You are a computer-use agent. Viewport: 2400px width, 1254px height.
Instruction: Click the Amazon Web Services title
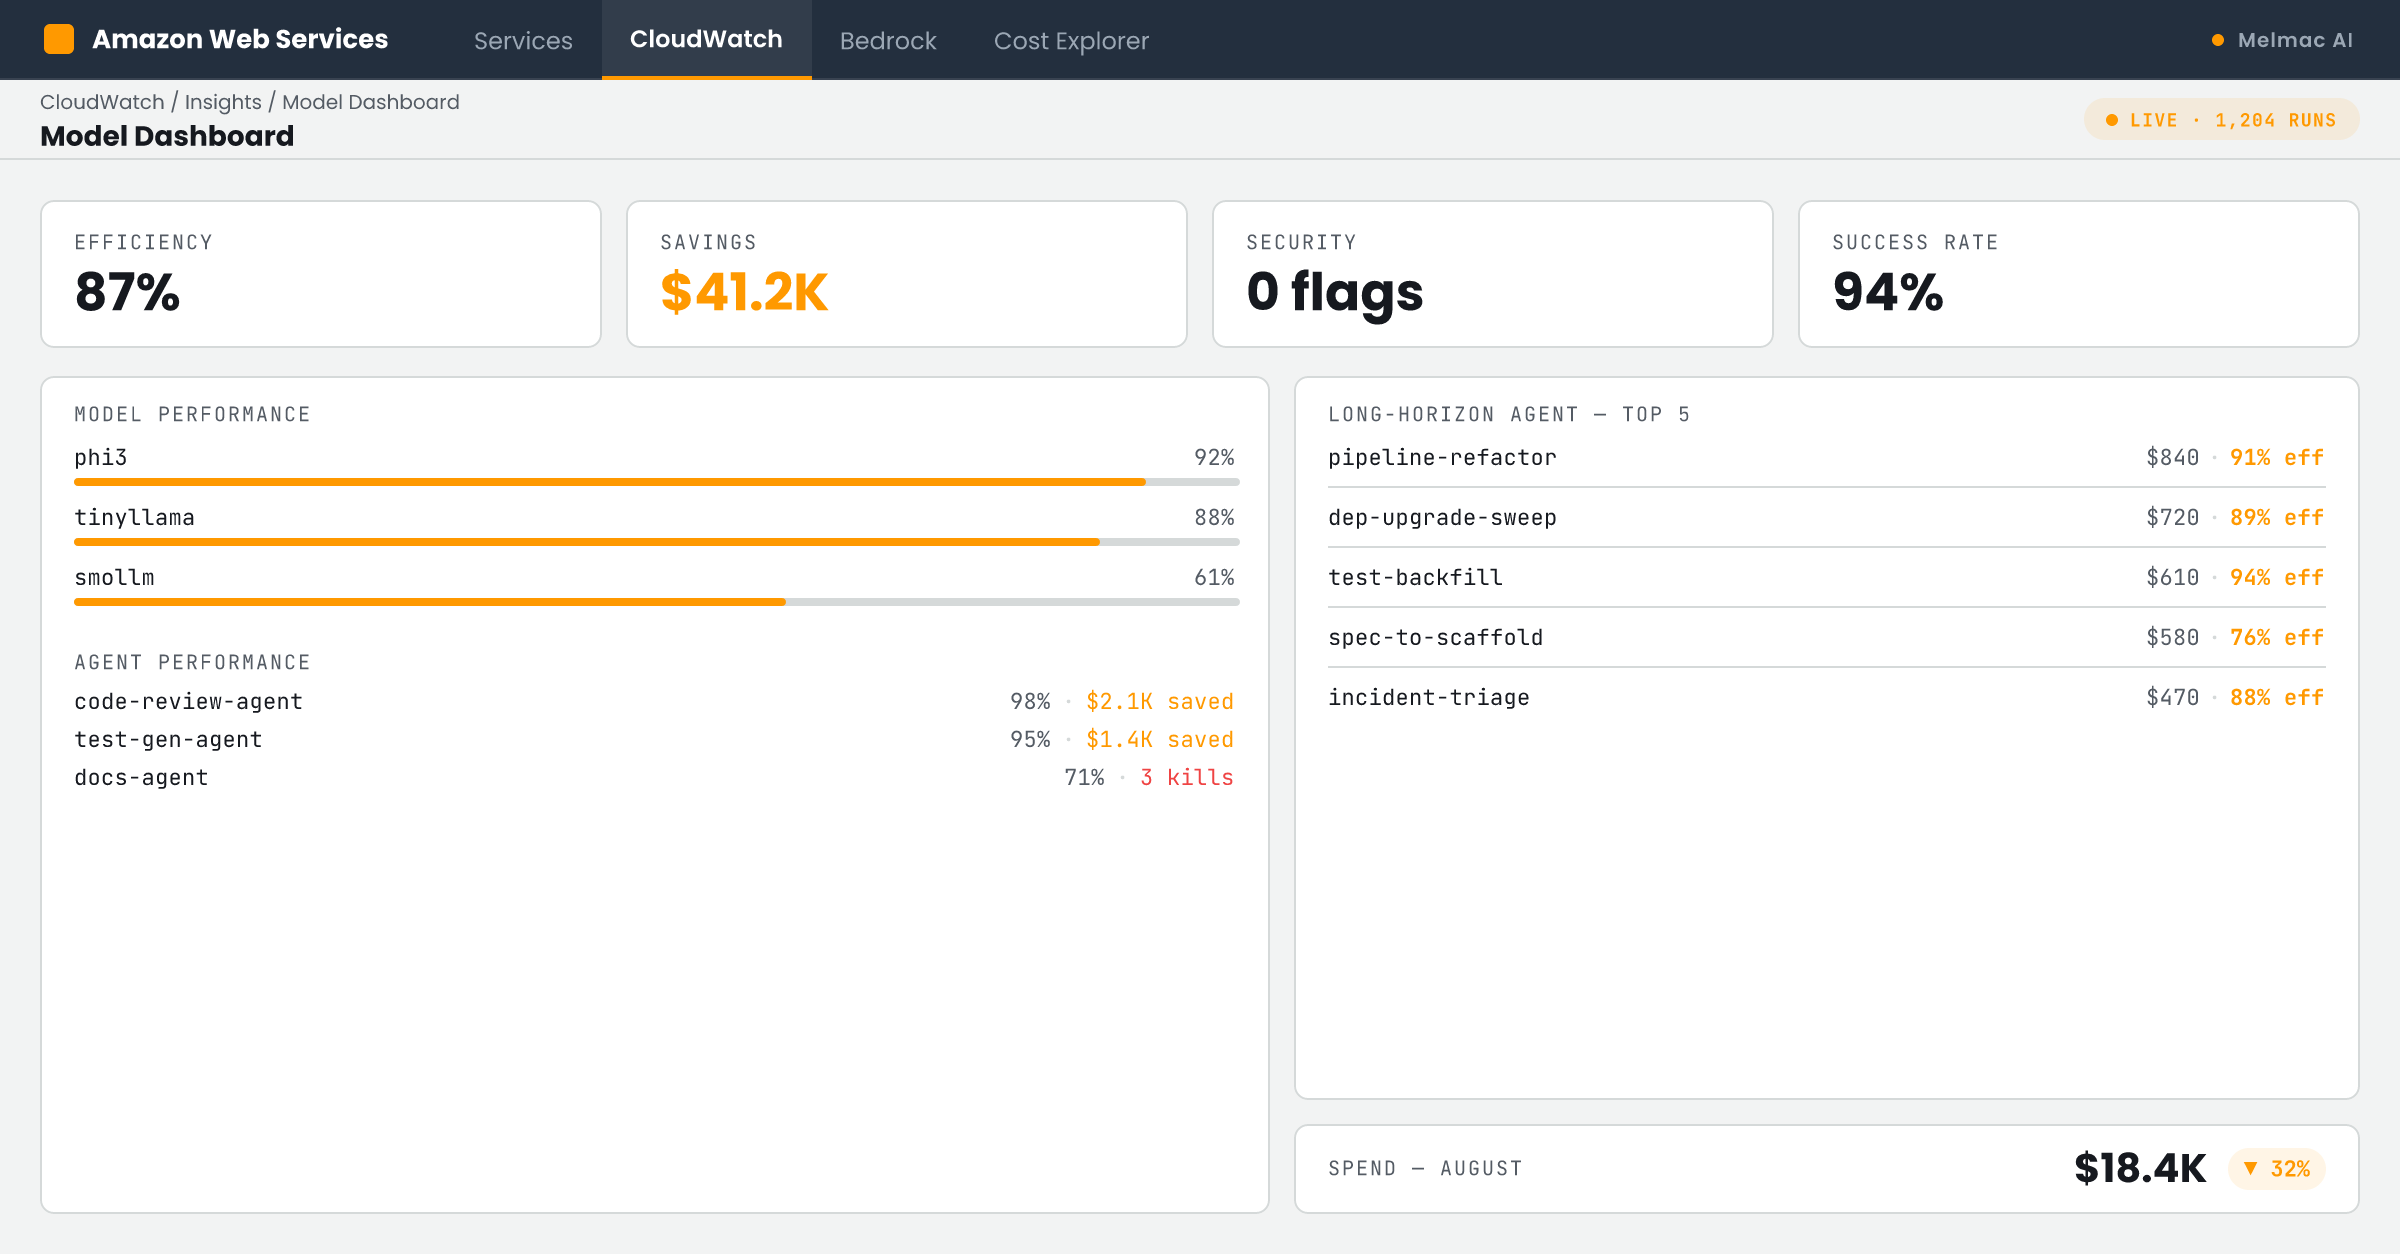pyautogui.click(x=240, y=39)
